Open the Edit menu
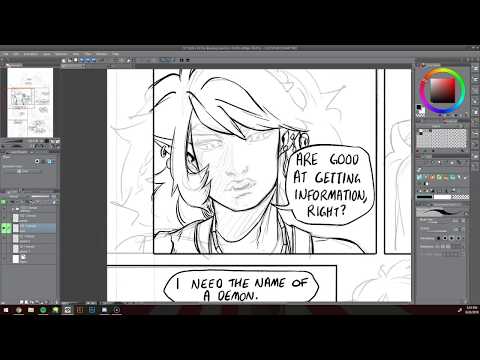This screenshot has width=480, height=360. [16, 54]
